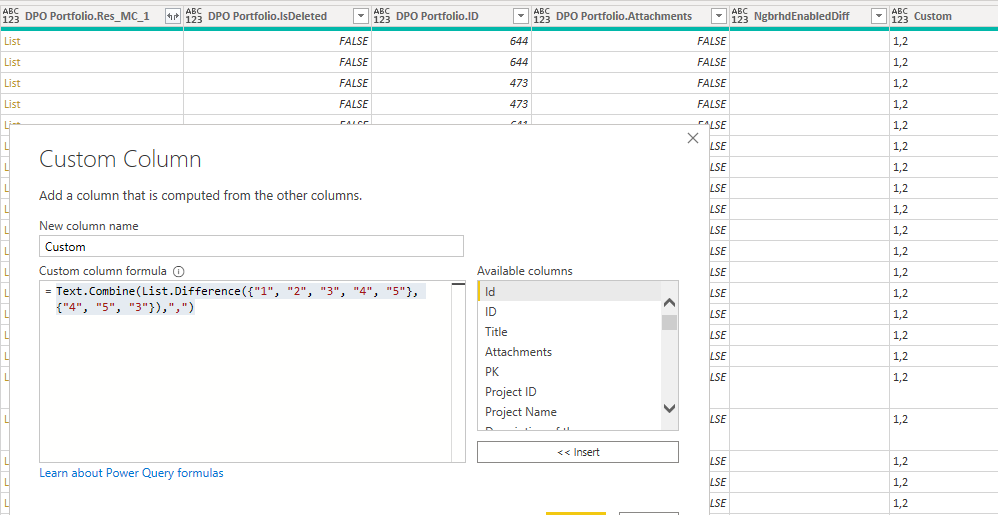Click data type icon of DPO Portfolio.Res_MC_1 column
Image resolution: width=998 pixels, height=515 pixels.
tap(11, 17)
